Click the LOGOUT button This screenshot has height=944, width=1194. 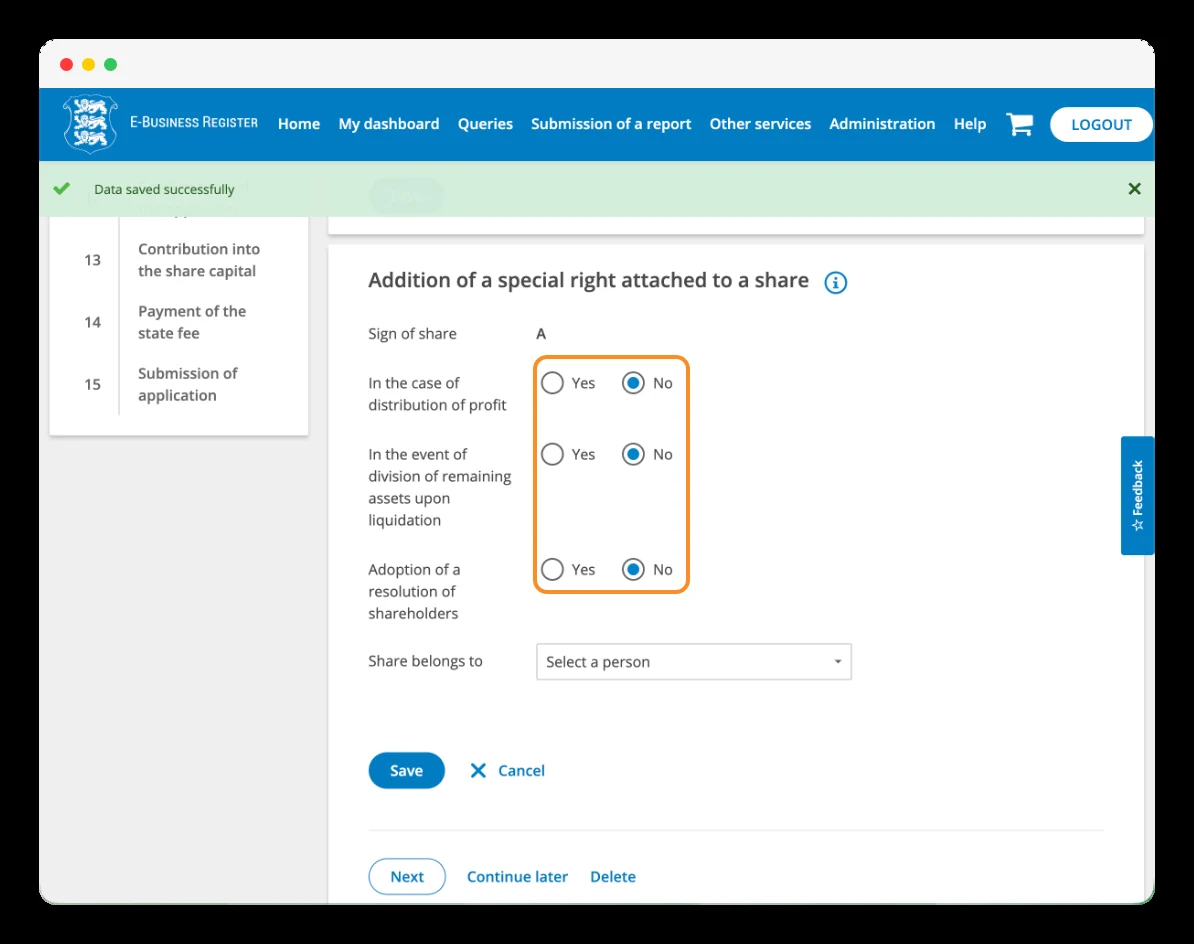coord(1101,124)
